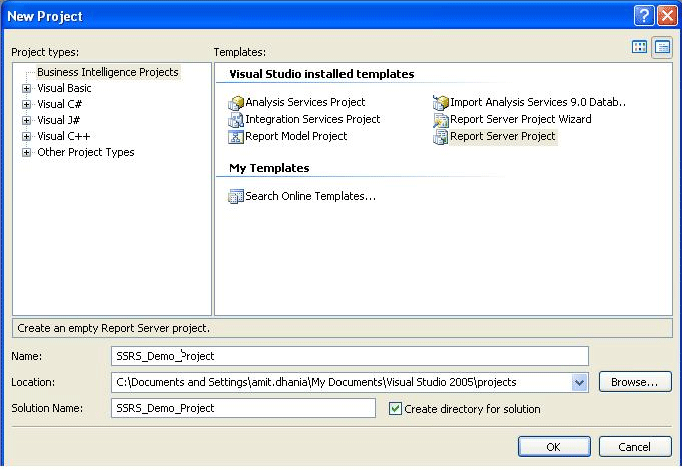The height and width of the screenshot is (470, 682).
Task: Click the Analysis Services Project icon
Action: point(236,103)
